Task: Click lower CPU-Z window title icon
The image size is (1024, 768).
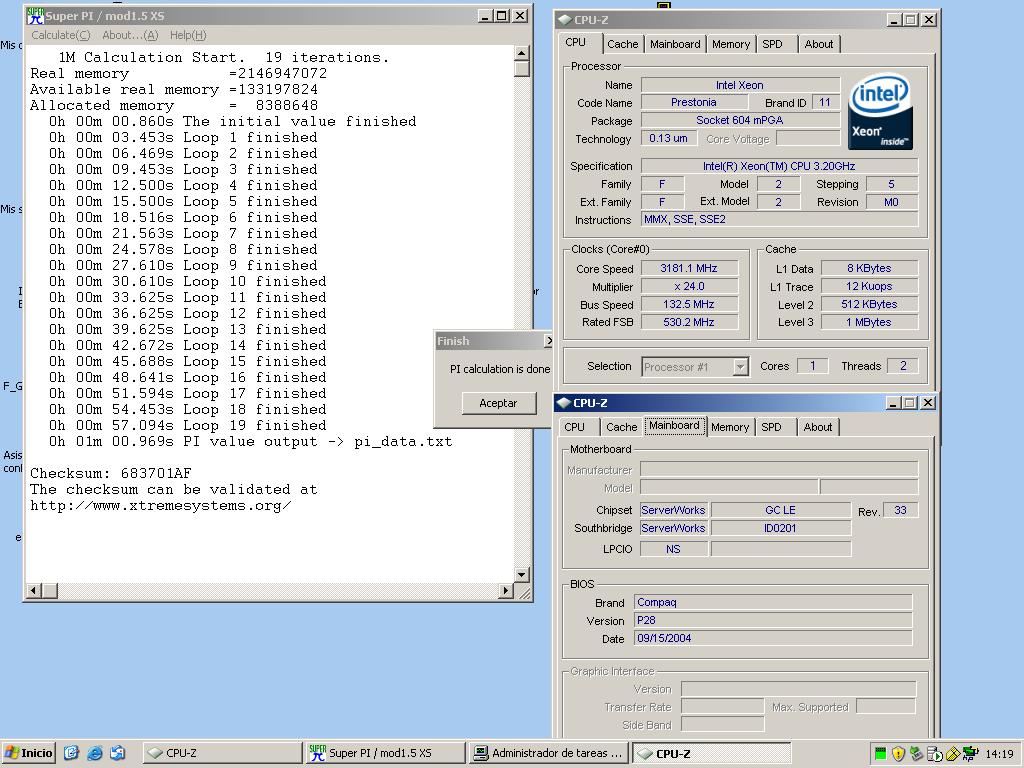Action: click(x=564, y=403)
